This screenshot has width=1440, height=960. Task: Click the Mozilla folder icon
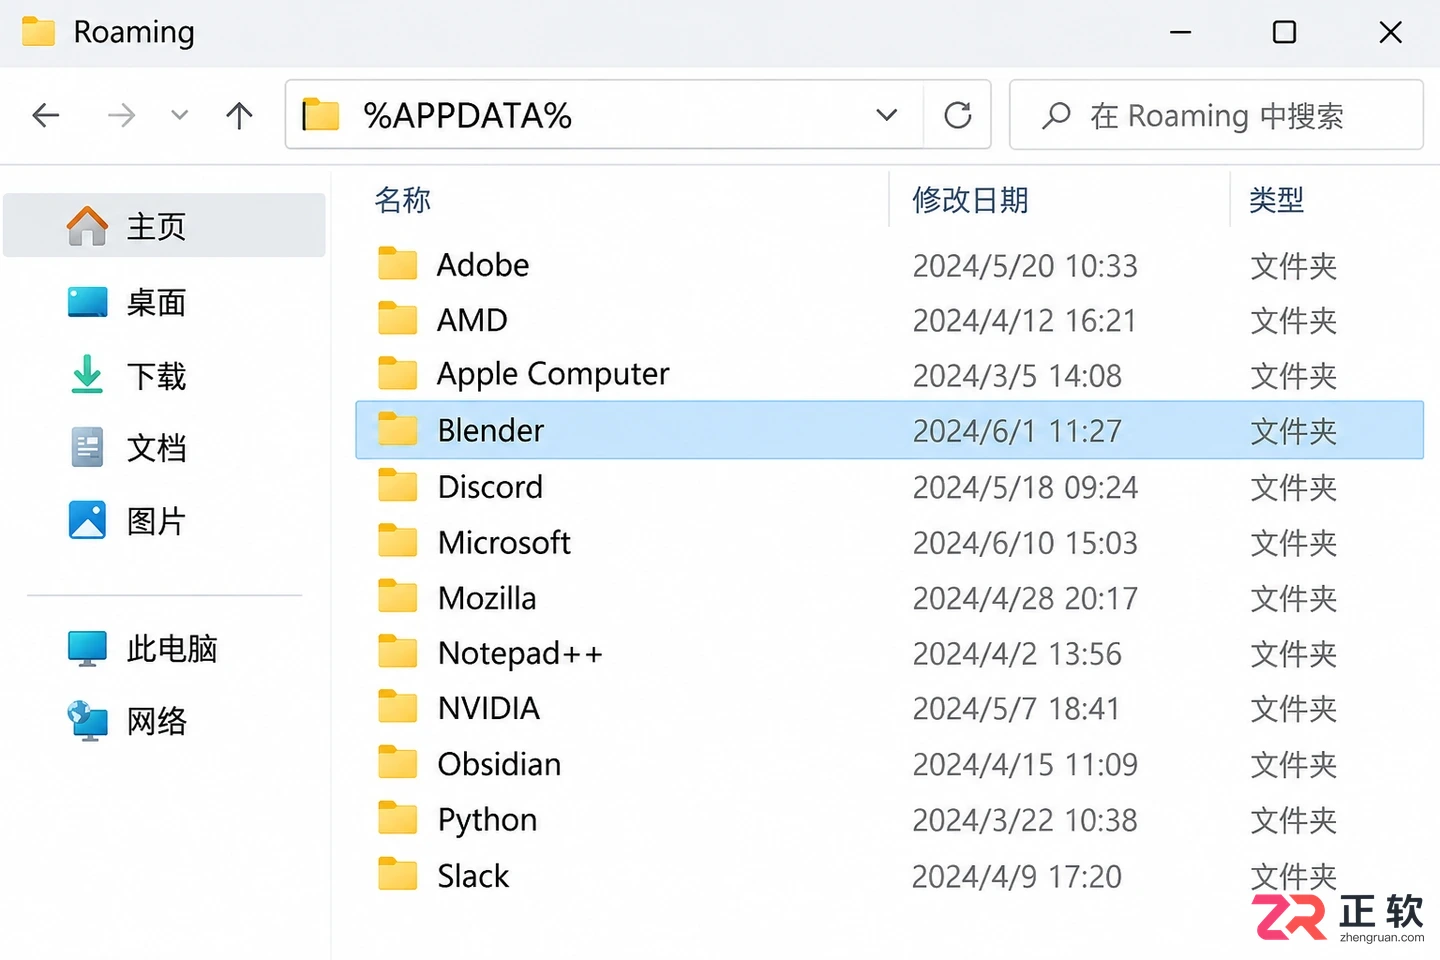point(398,598)
